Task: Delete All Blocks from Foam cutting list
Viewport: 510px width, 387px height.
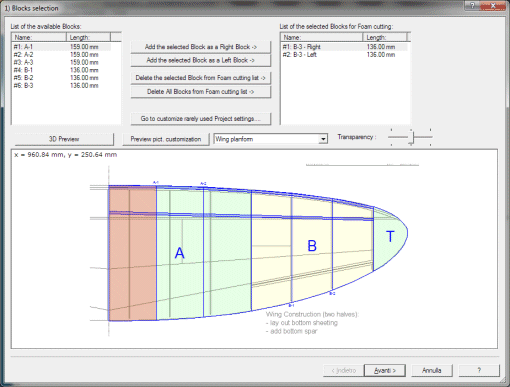Action: pyautogui.click(x=201, y=92)
